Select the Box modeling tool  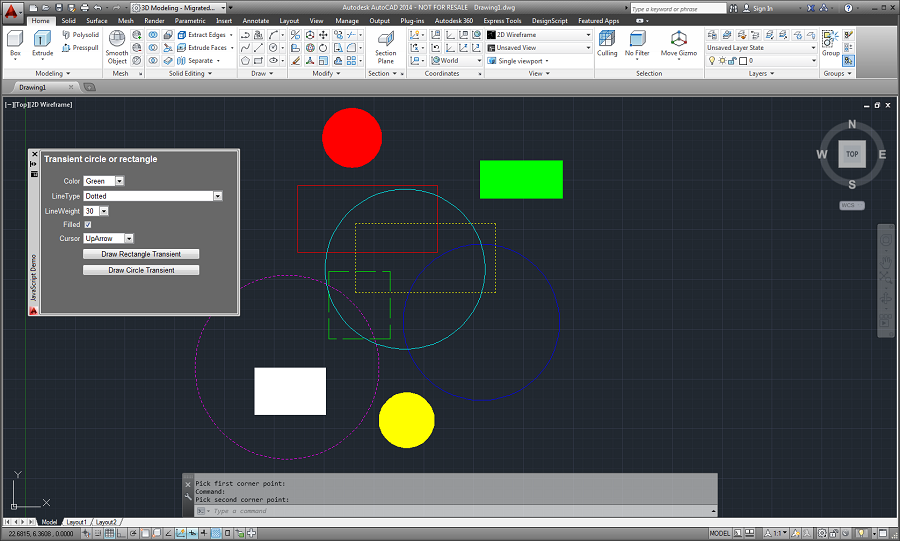(15, 44)
